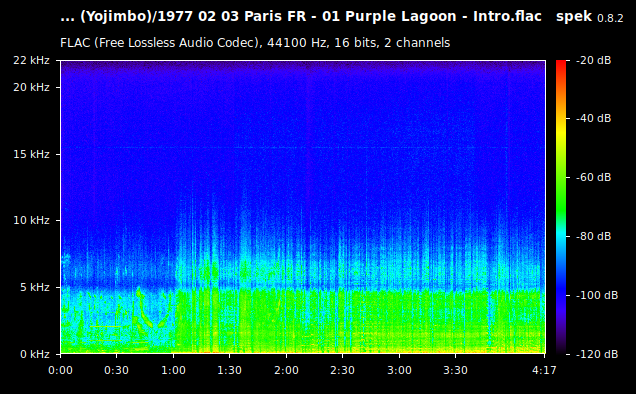Click the '-60 dB' scale label
The width and height of the screenshot is (636, 394).
coord(593,177)
